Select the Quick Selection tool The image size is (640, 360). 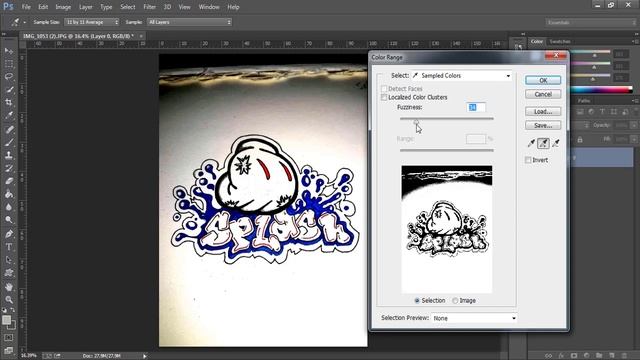click(x=9, y=89)
